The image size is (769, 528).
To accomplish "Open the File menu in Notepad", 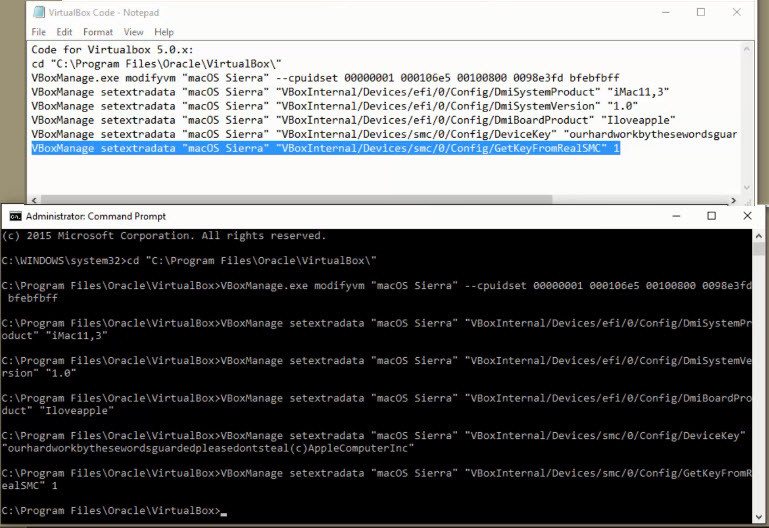I will coord(38,32).
